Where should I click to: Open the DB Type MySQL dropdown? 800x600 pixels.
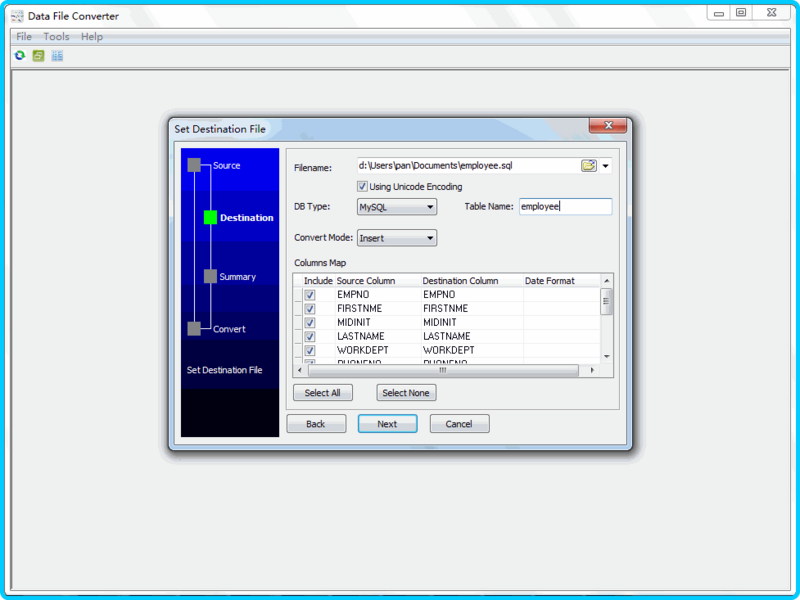(x=397, y=207)
